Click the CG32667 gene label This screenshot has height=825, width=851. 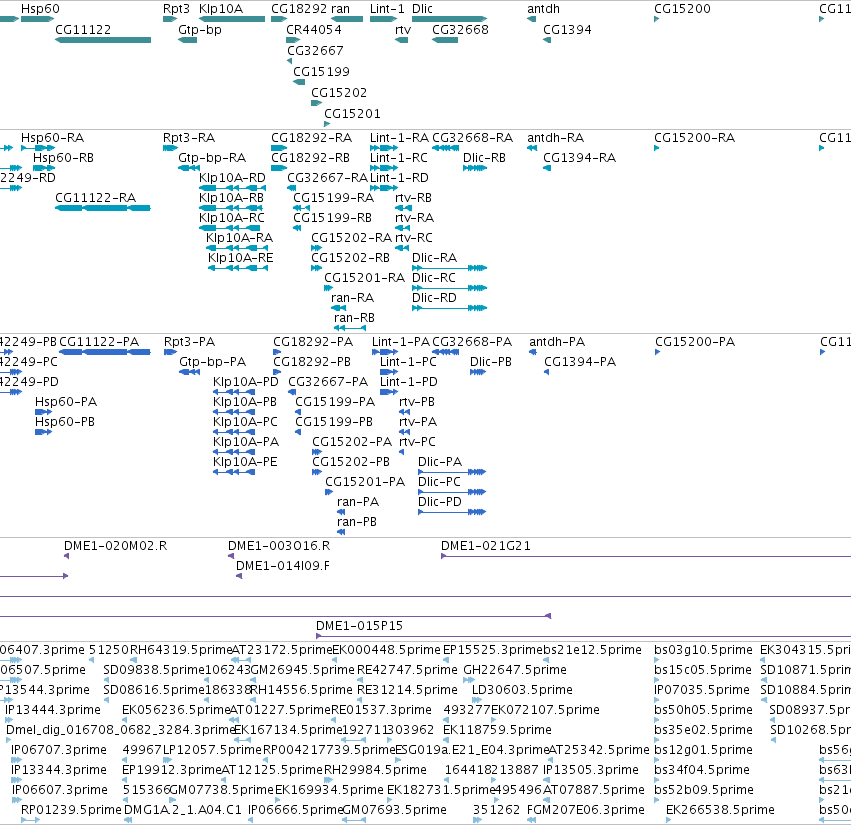[315, 50]
